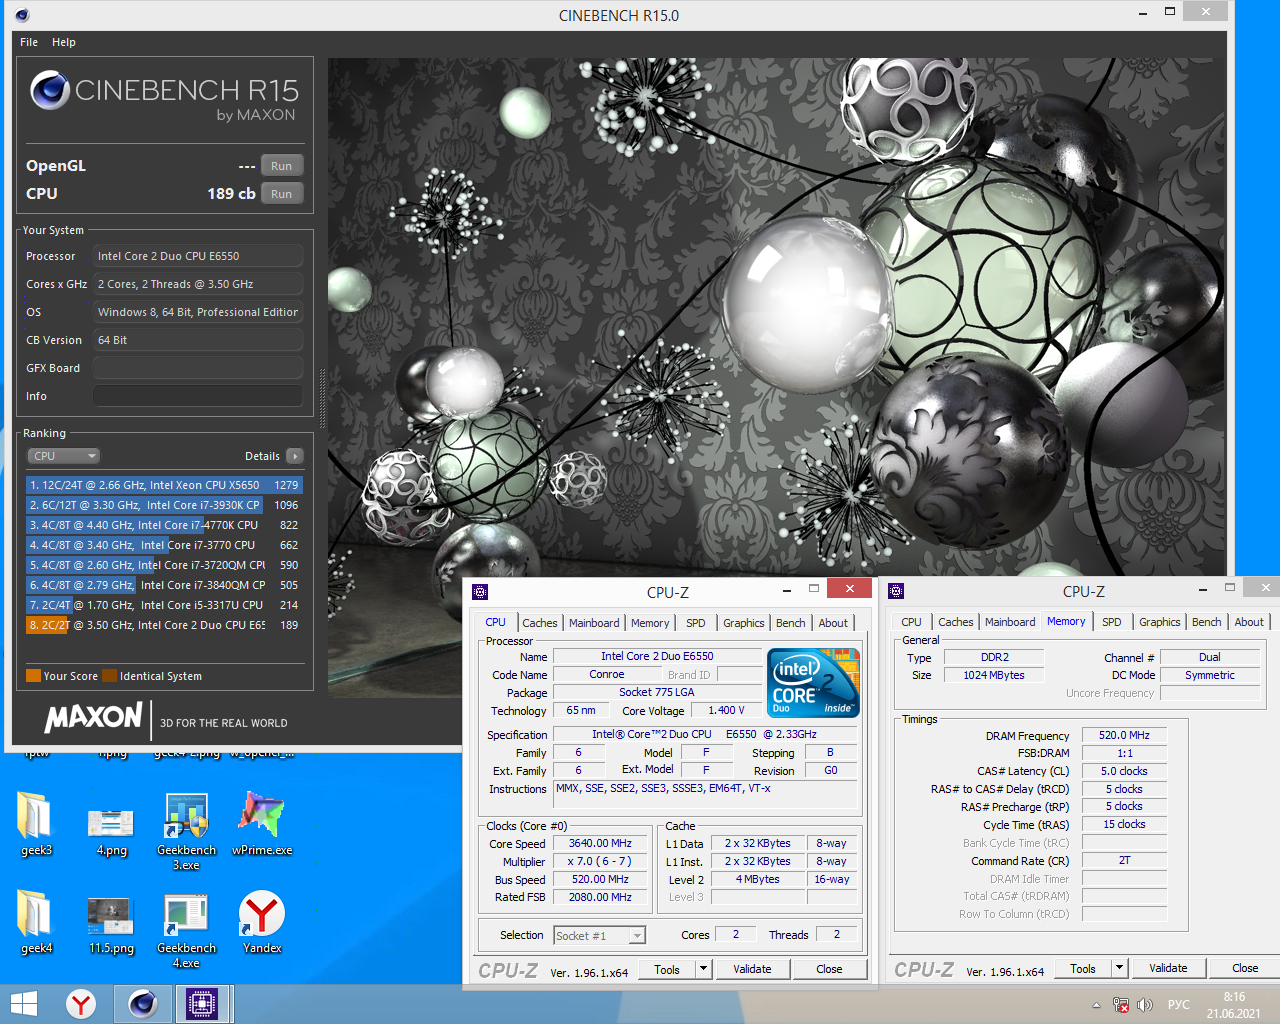The height and width of the screenshot is (1024, 1280).
Task: Open the geek3 folder on desktop
Action: click(x=36, y=824)
